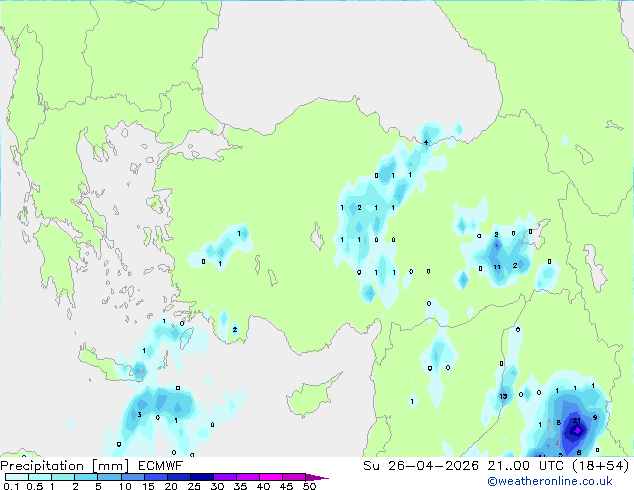This screenshot has height=490, width=634.
Task: Click the legend label '0.1'
Action: tap(11, 486)
